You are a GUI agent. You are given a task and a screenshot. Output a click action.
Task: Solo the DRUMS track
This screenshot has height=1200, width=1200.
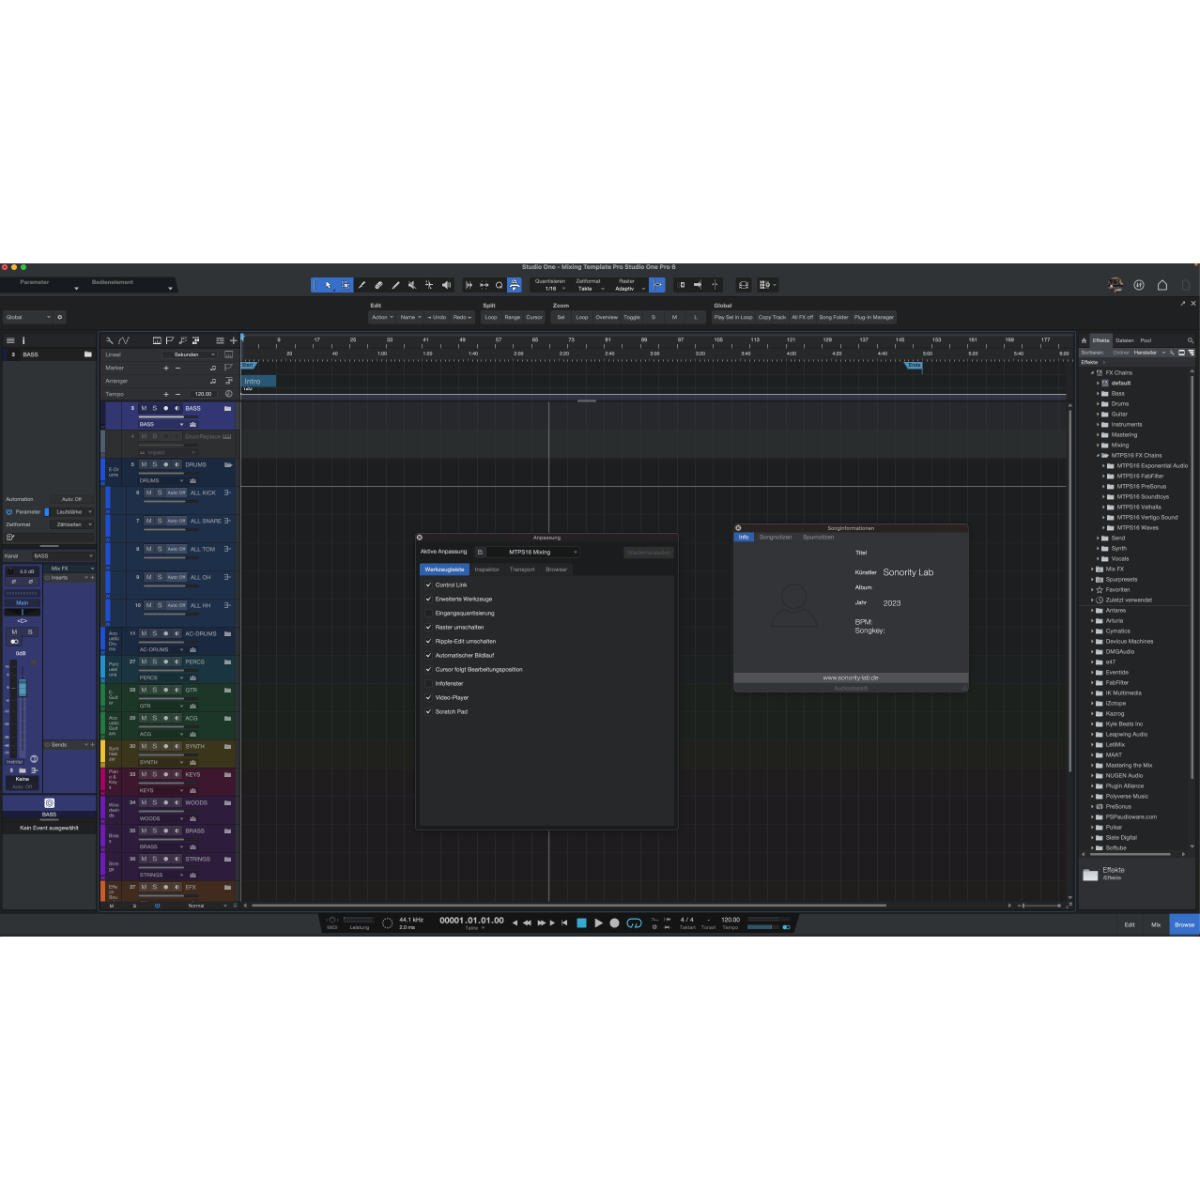[155, 465]
